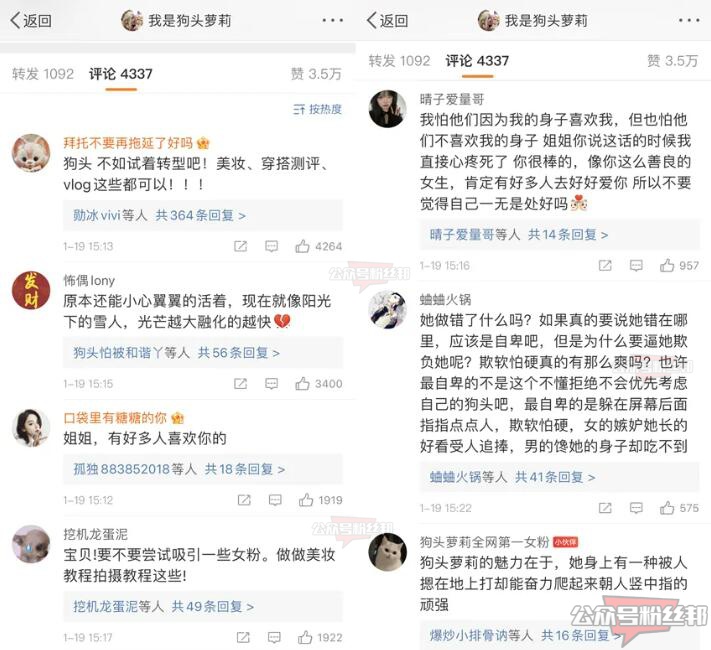Screen dimensions: 711x650
Task: Expand the 共364条回复 thread
Action: [200, 215]
